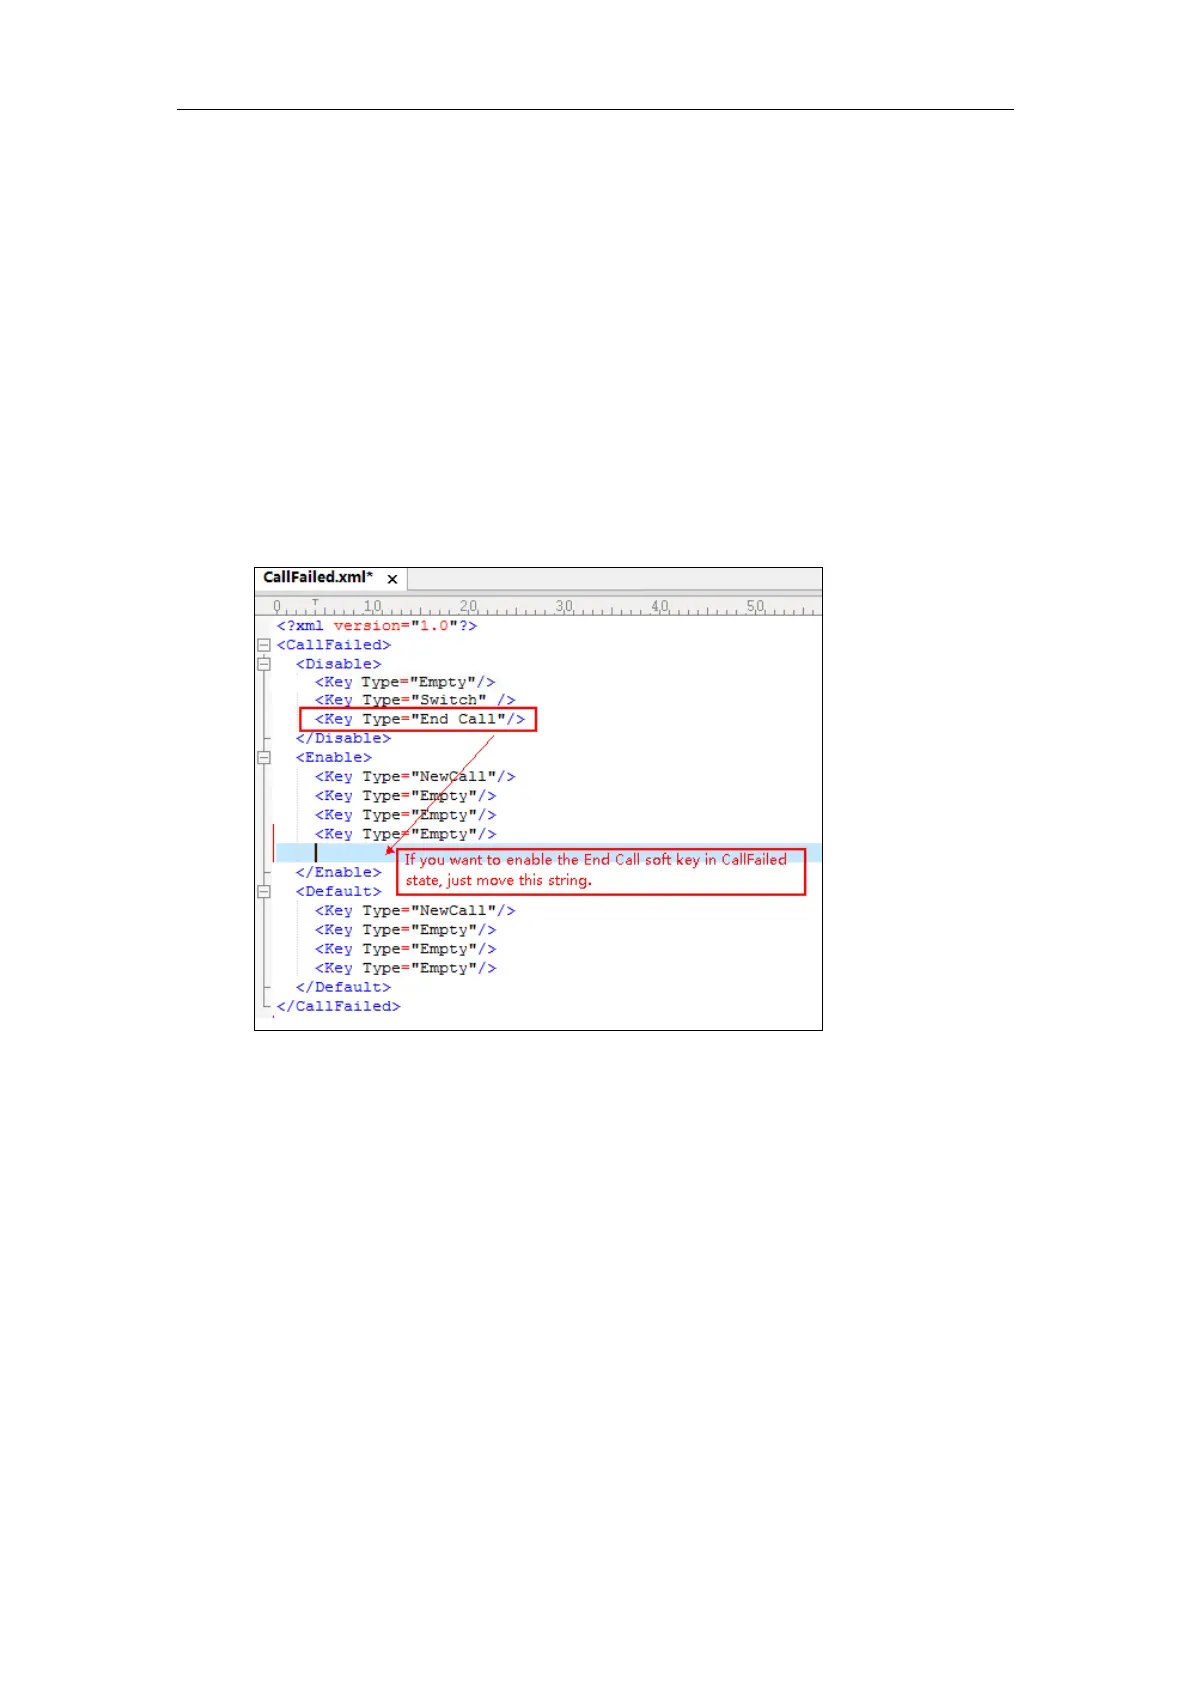This screenshot has height=1684, width=1191.
Task: Click the closing </CallFailed> tag
Action: pos(338,1007)
